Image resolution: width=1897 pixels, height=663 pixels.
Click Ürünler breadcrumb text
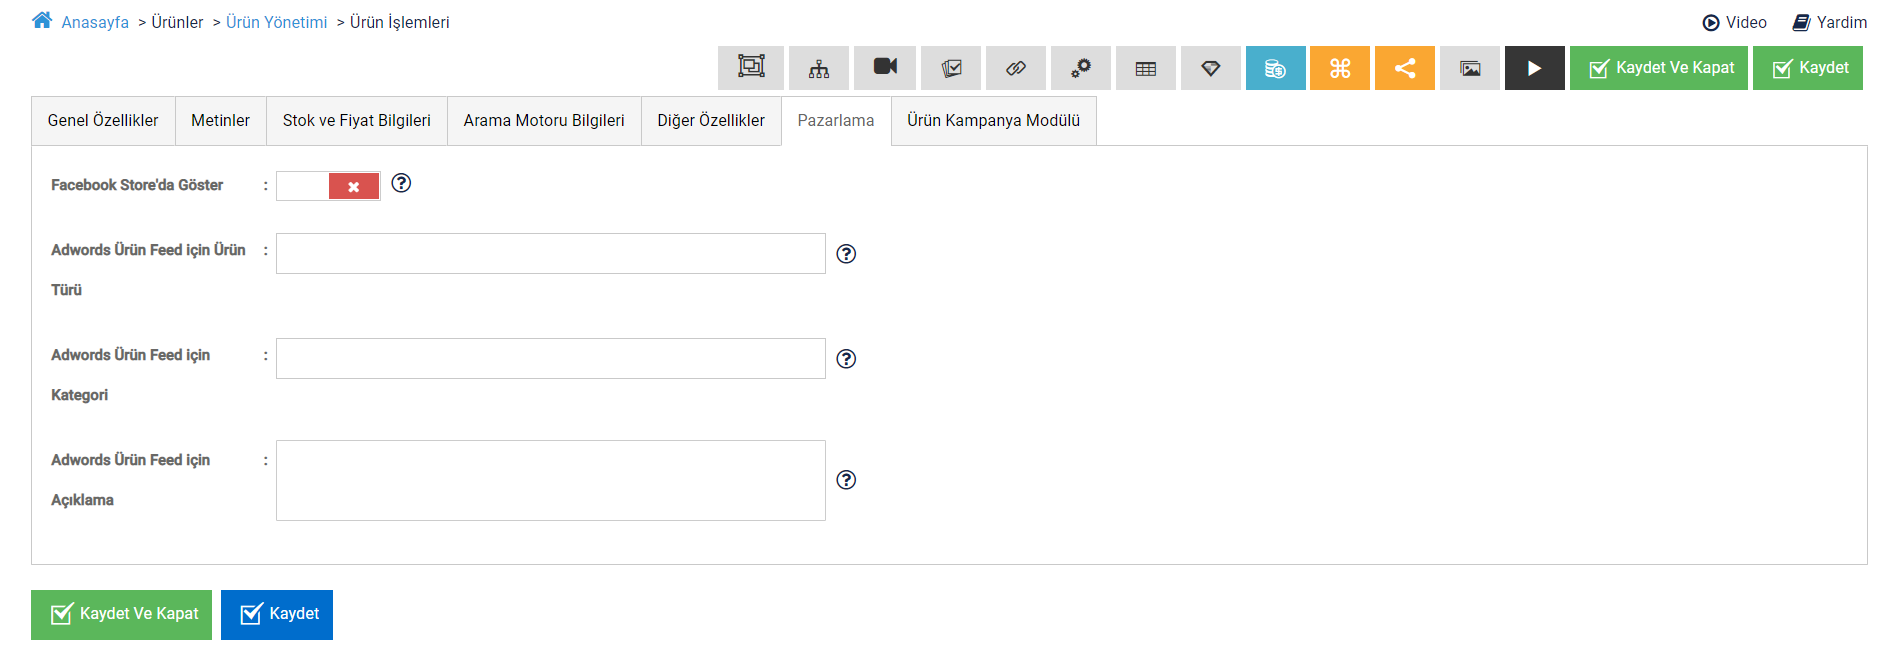pos(177,22)
